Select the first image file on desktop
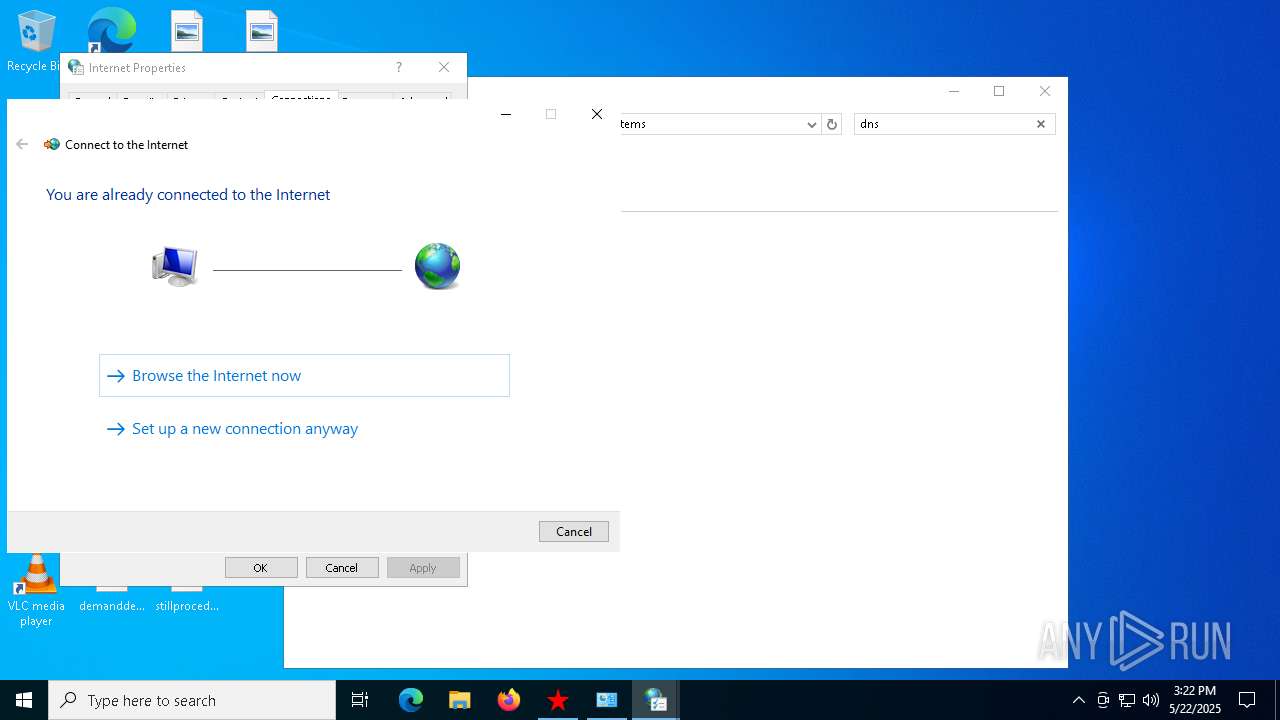Image resolution: width=1280 pixels, height=720 pixels. [187, 31]
